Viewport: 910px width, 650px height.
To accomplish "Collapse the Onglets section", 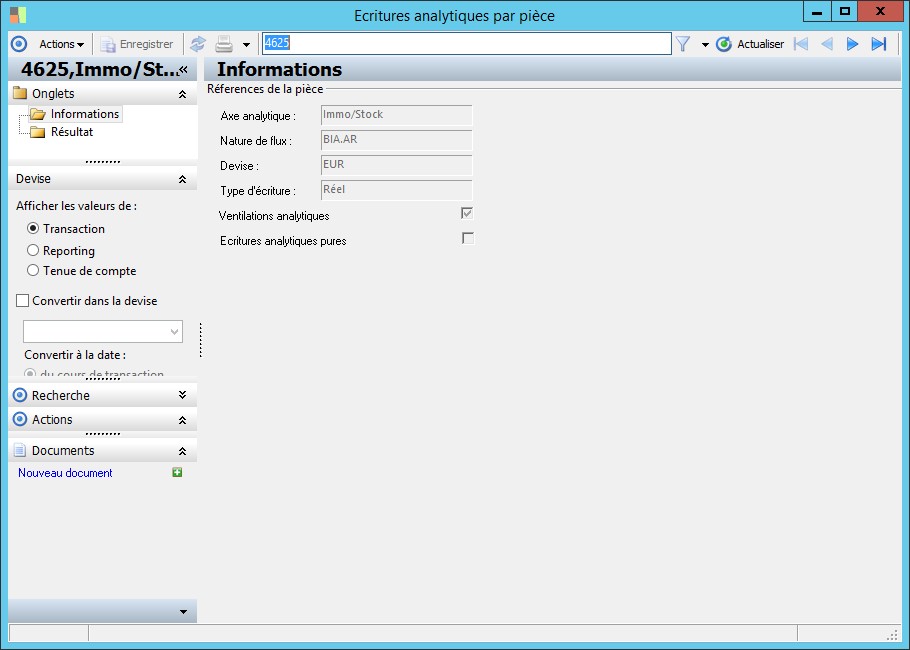I will (182, 94).
